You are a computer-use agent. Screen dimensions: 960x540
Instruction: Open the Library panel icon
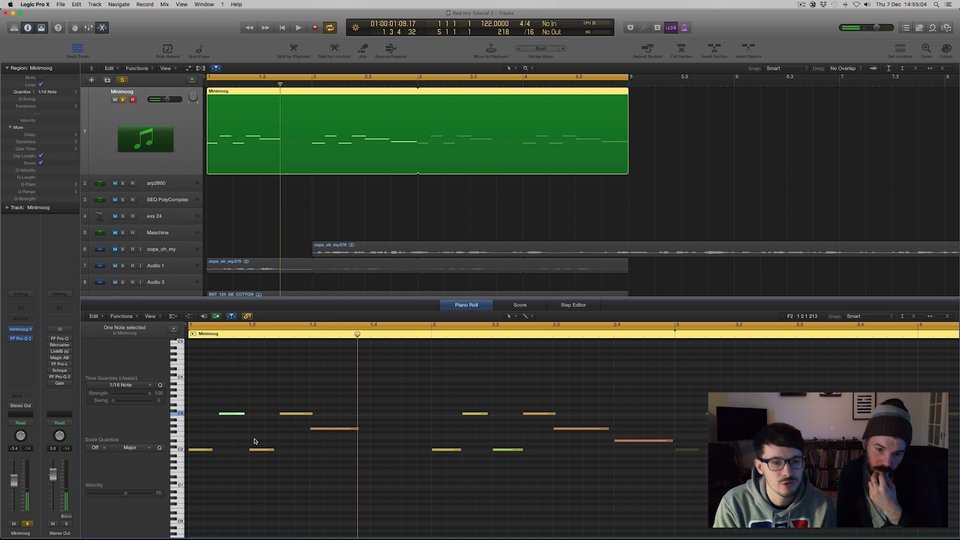point(13,28)
